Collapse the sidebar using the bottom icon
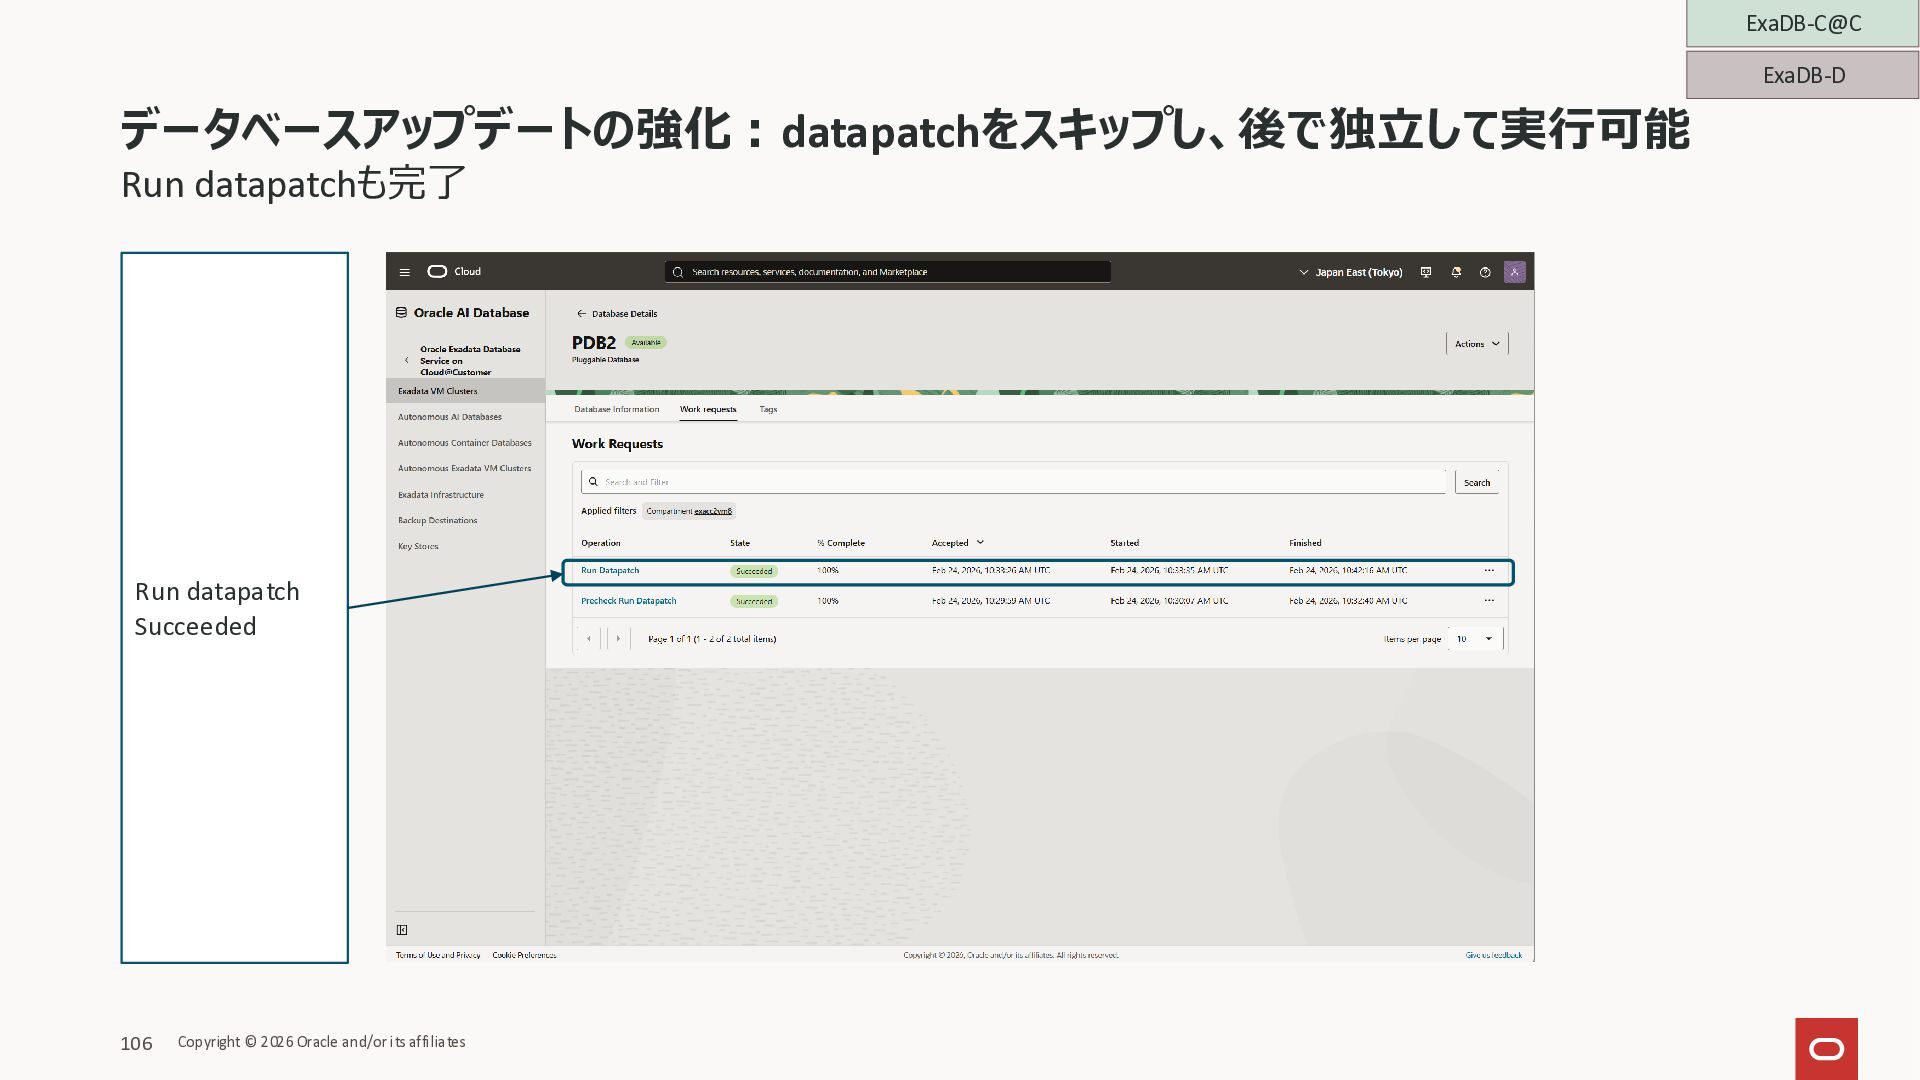 402,930
